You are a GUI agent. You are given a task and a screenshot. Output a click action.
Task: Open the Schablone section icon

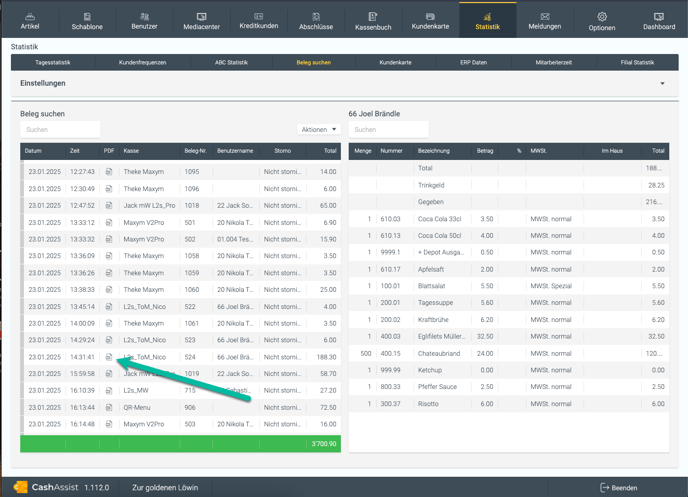pos(87,17)
